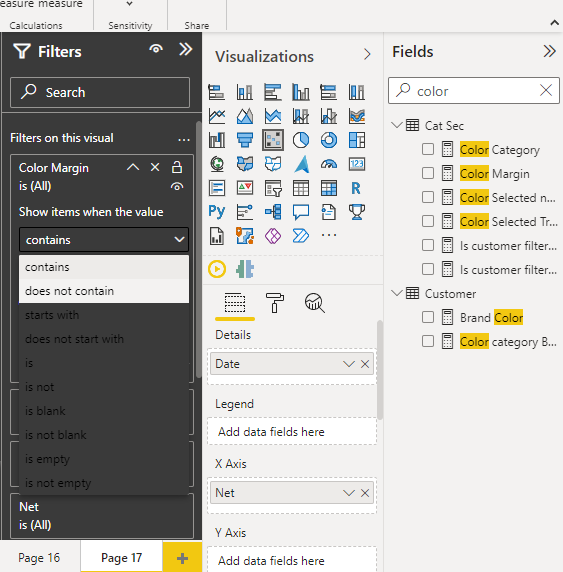The image size is (563, 572).
Task: Select the Decomposition tree visual
Action: pos(273,212)
